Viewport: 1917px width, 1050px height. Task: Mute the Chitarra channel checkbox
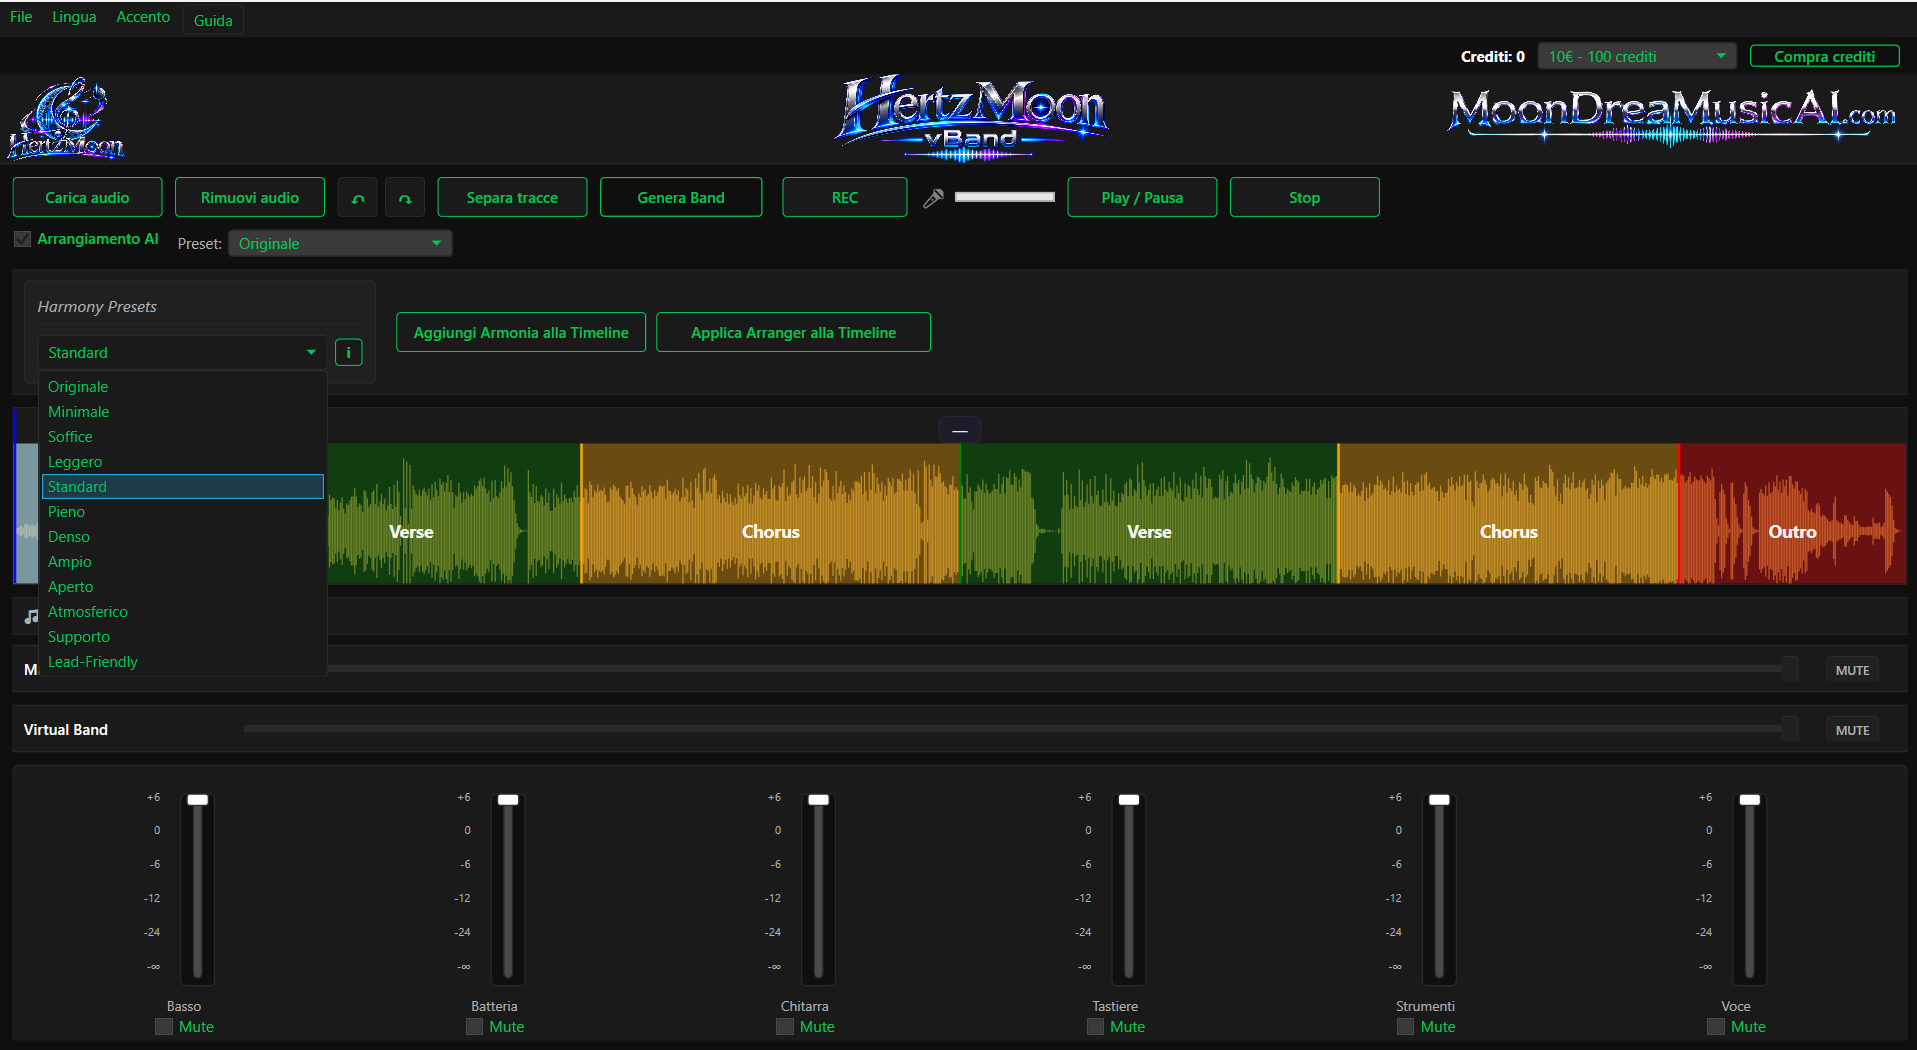click(x=785, y=1027)
